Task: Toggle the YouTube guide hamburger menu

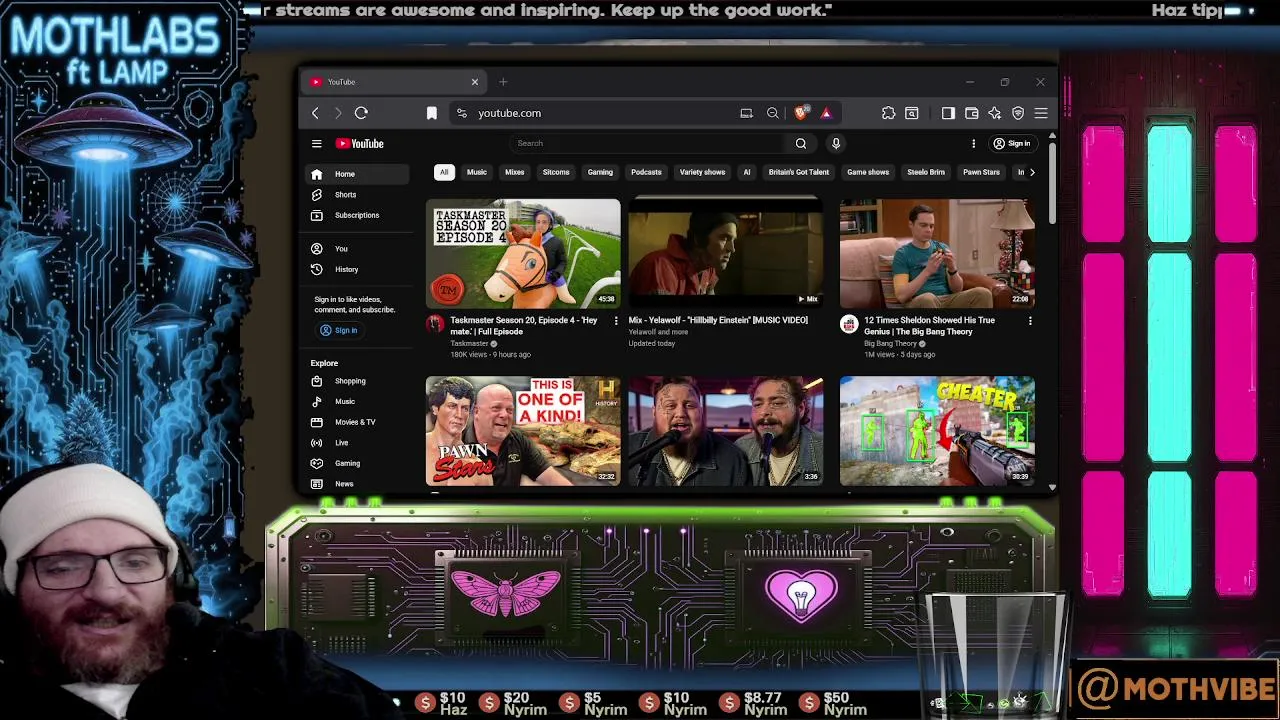Action: (x=317, y=143)
